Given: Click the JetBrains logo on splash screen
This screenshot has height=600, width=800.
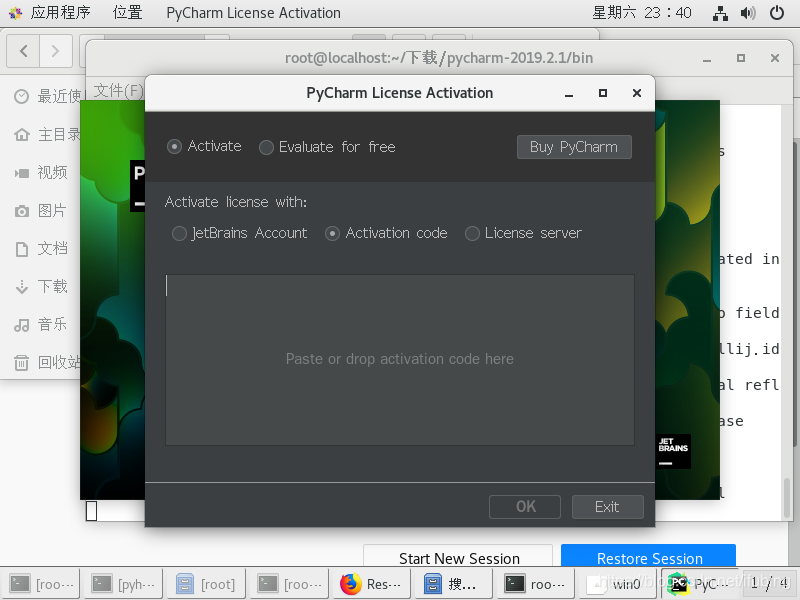Looking at the screenshot, I should [673, 452].
